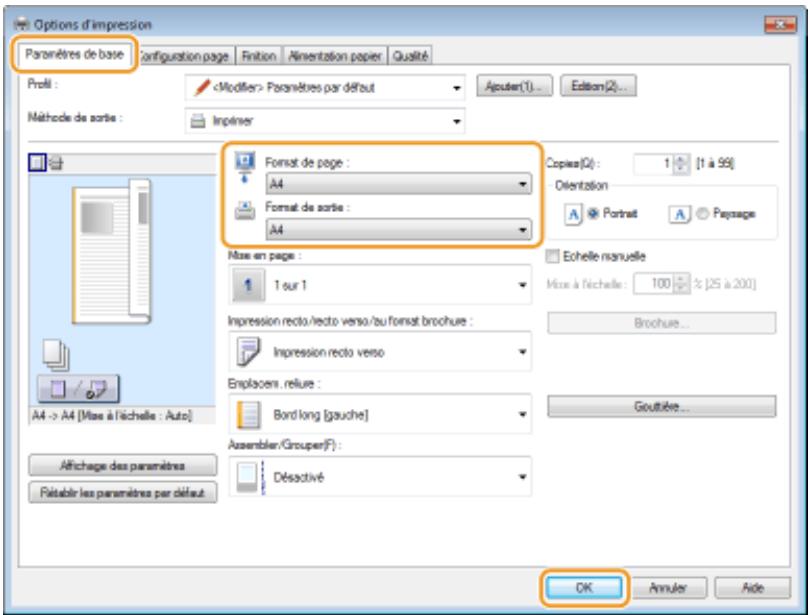Screen dimensions: 810x615
Task: Open the Emplacem. reliure dropdown
Action: (380, 414)
